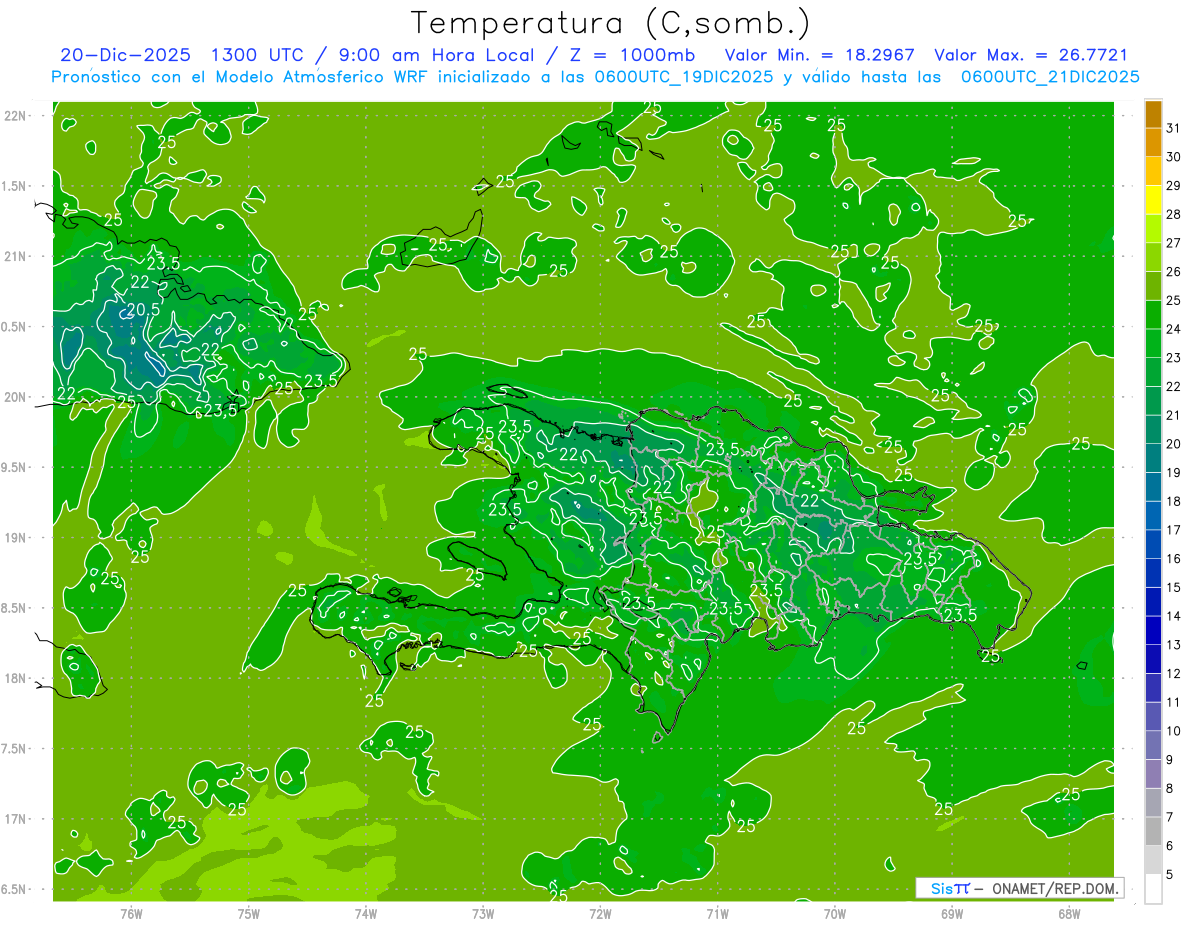Image resolution: width=1200 pixels, height=927 pixels.
Task: Click the title 'Temperatura (C,somb.)'
Action: click(x=610, y=22)
